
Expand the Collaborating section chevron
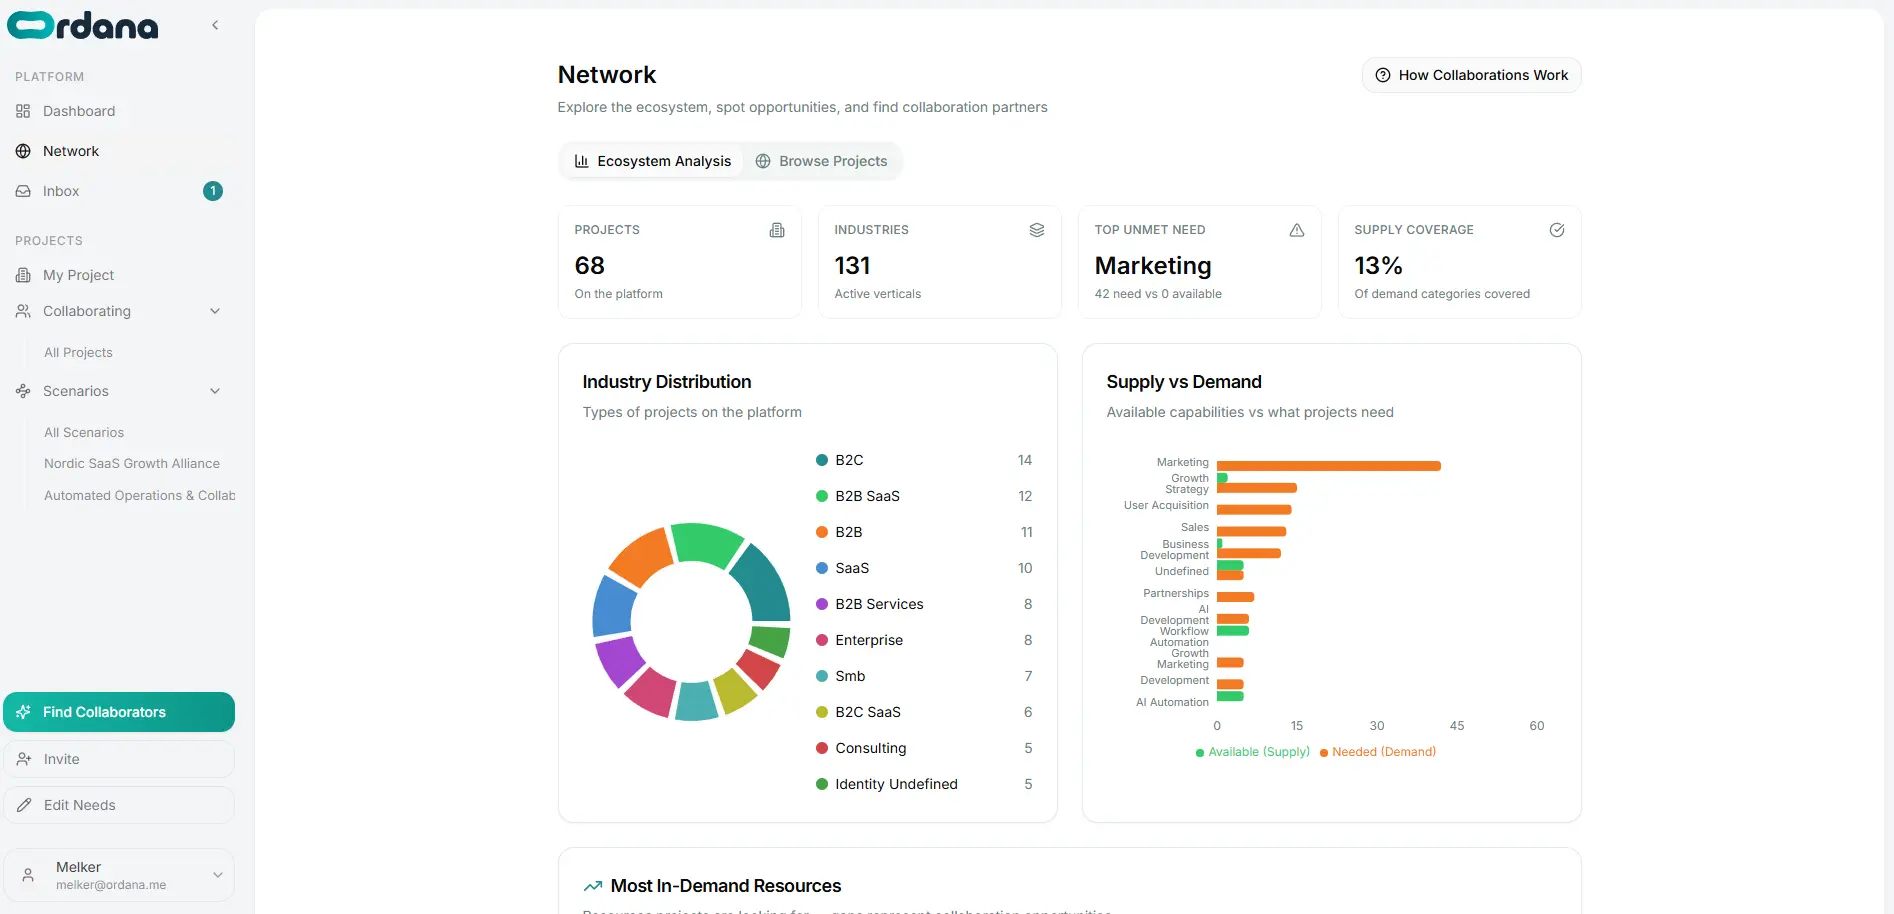point(215,311)
